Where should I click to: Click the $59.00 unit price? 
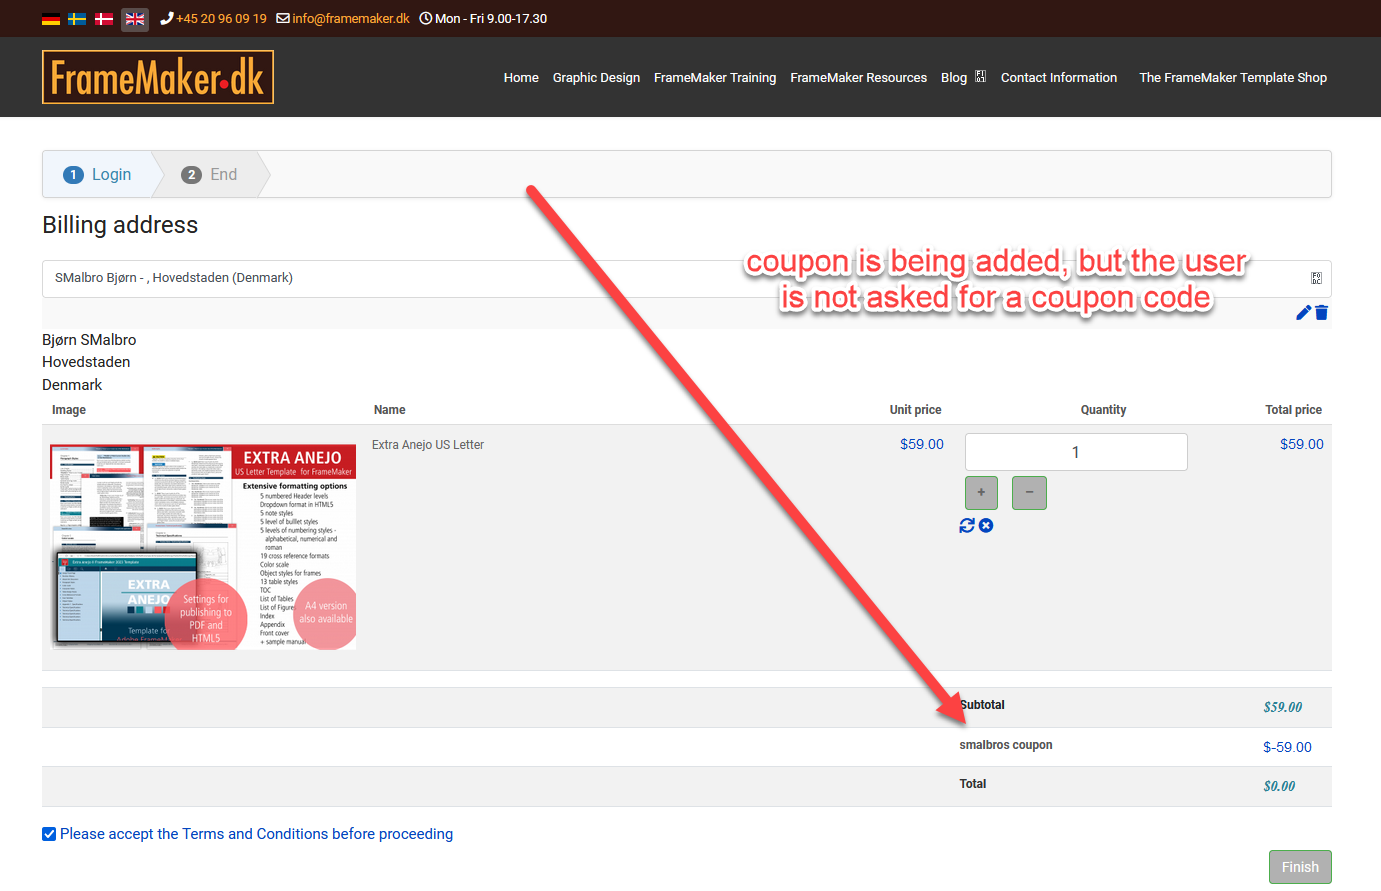[922, 444]
